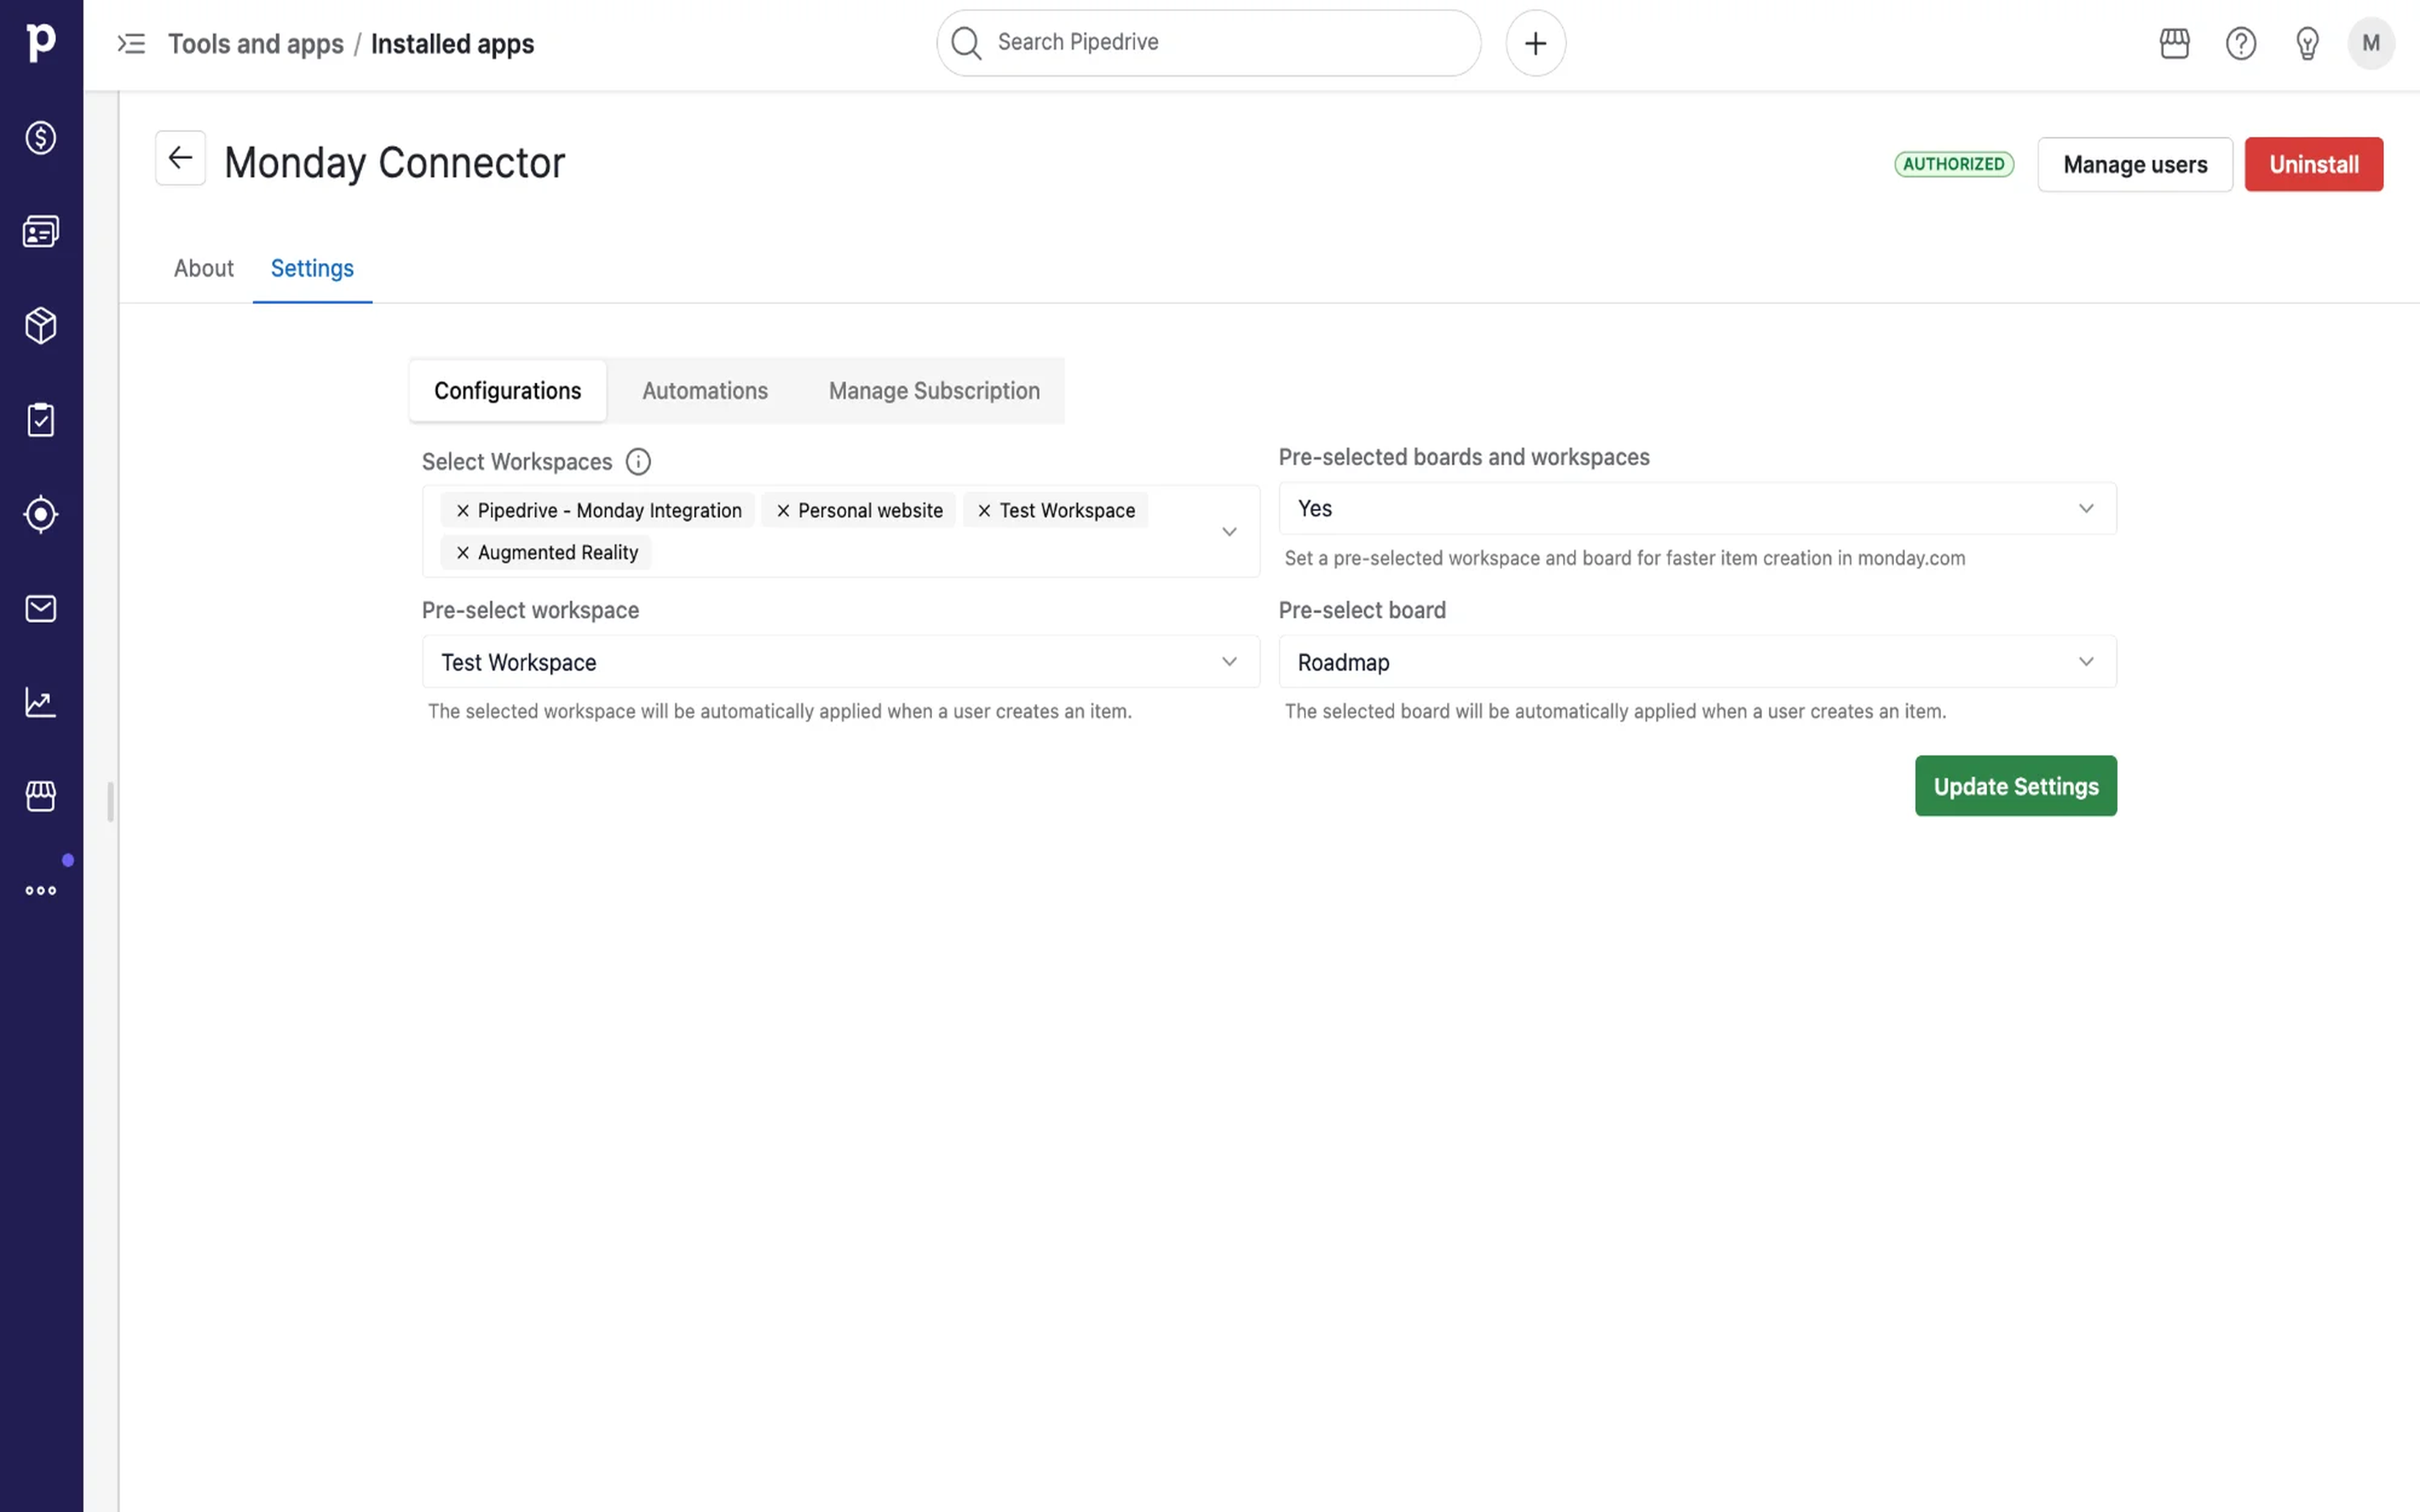
Task: Click the lightbulb Sales Assistant icon
Action: coord(2307,43)
